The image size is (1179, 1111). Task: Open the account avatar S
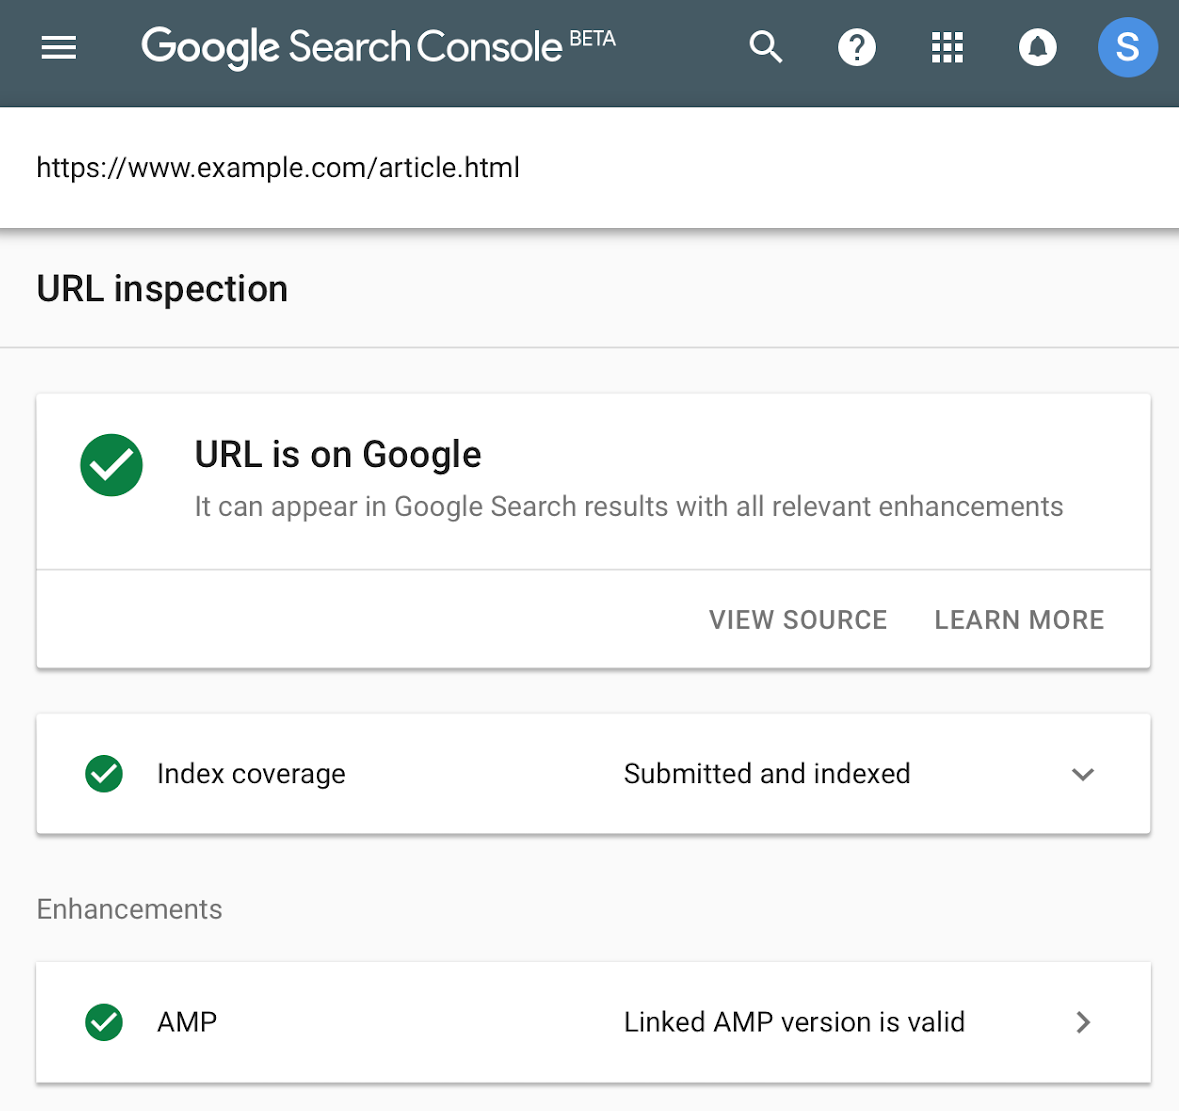[x=1127, y=47]
